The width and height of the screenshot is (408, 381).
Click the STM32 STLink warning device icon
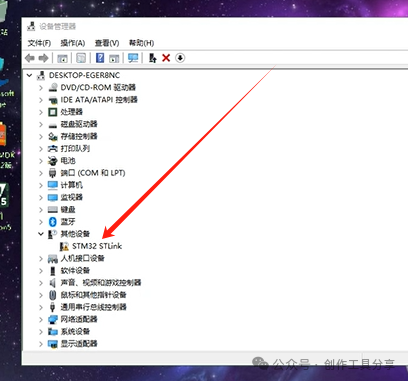tap(64, 246)
